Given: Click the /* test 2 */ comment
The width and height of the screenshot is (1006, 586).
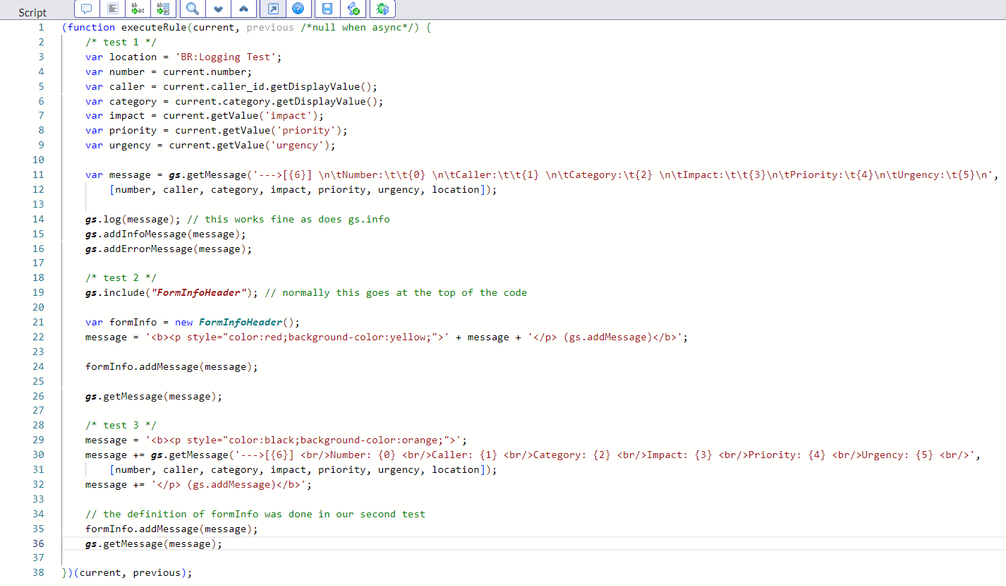Looking at the screenshot, I should point(121,277).
